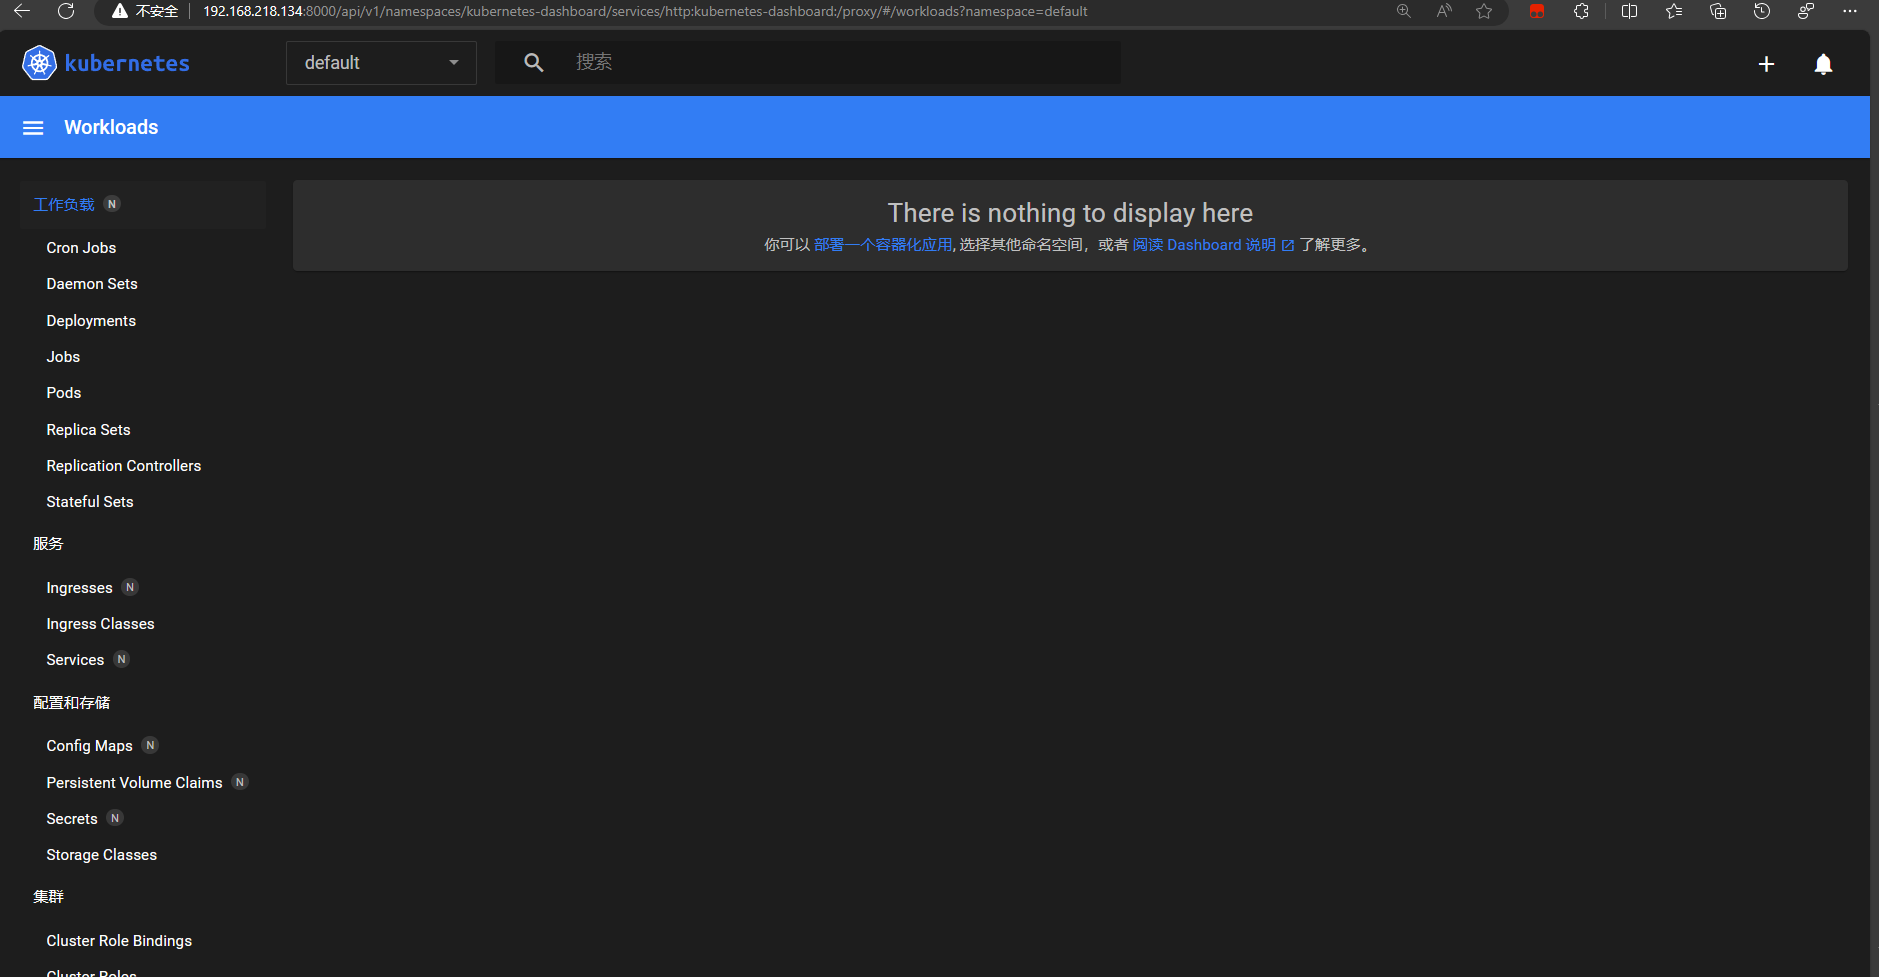The image size is (1879, 977).
Task: Click the not-secure warning icon
Action: (x=120, y=11)
